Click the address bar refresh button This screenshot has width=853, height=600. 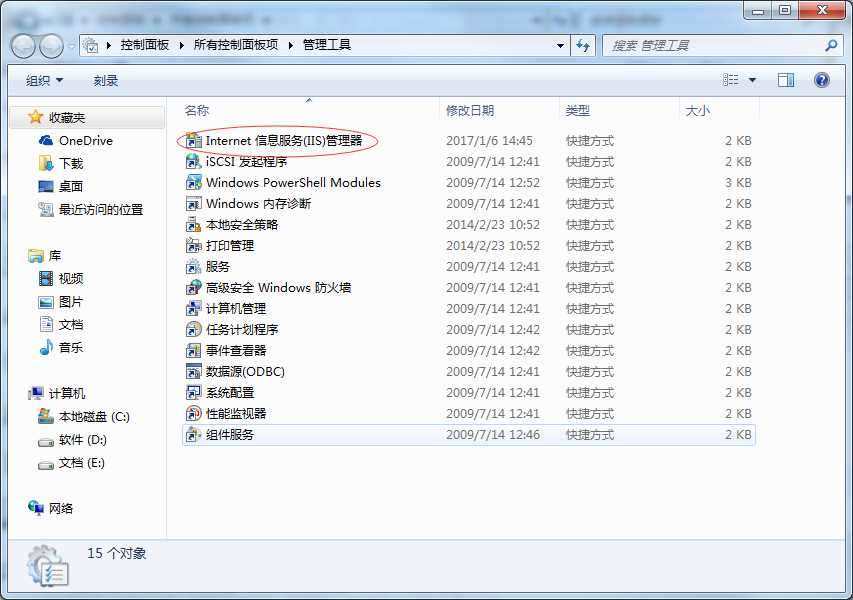583,46
